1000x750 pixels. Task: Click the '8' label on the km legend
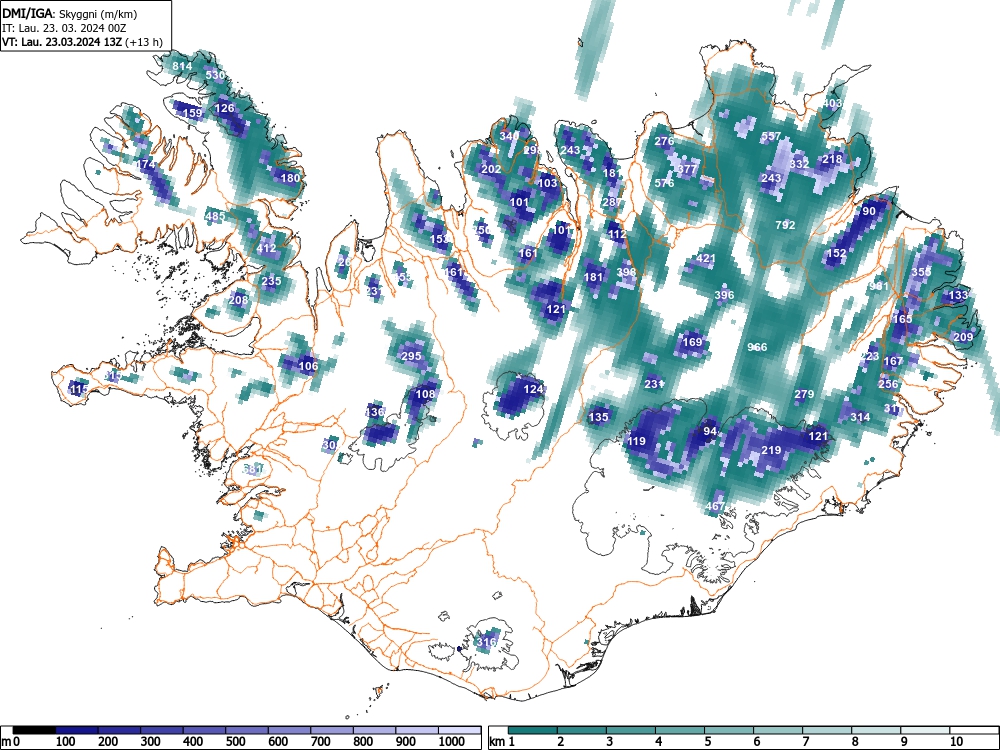coord(855,742)
